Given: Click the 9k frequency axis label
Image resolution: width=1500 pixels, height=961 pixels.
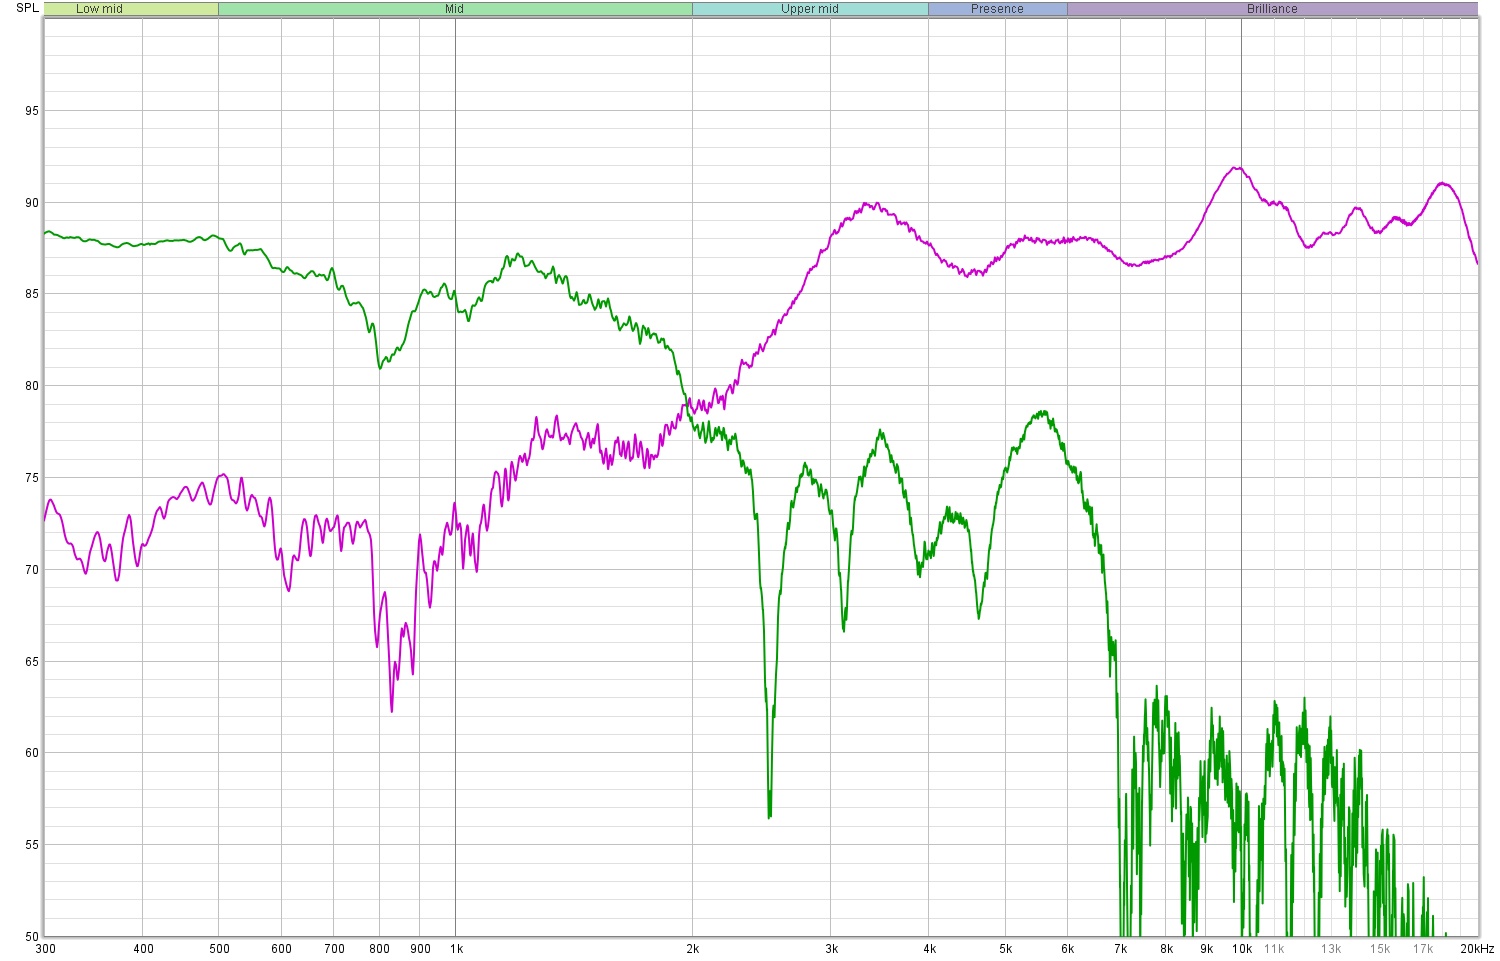Looking at the screenshot, I should pyautogui.click(x=1207, y=949).
